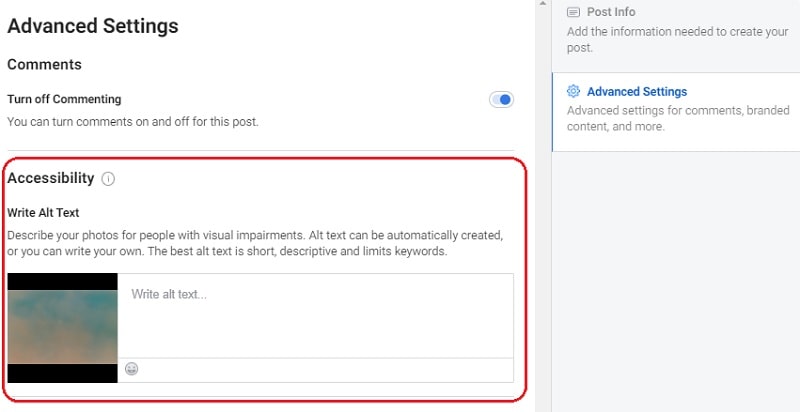Click the Turn off Commenting label
Image resolution: width=800 pixels, height=412 pixels.
64,100
